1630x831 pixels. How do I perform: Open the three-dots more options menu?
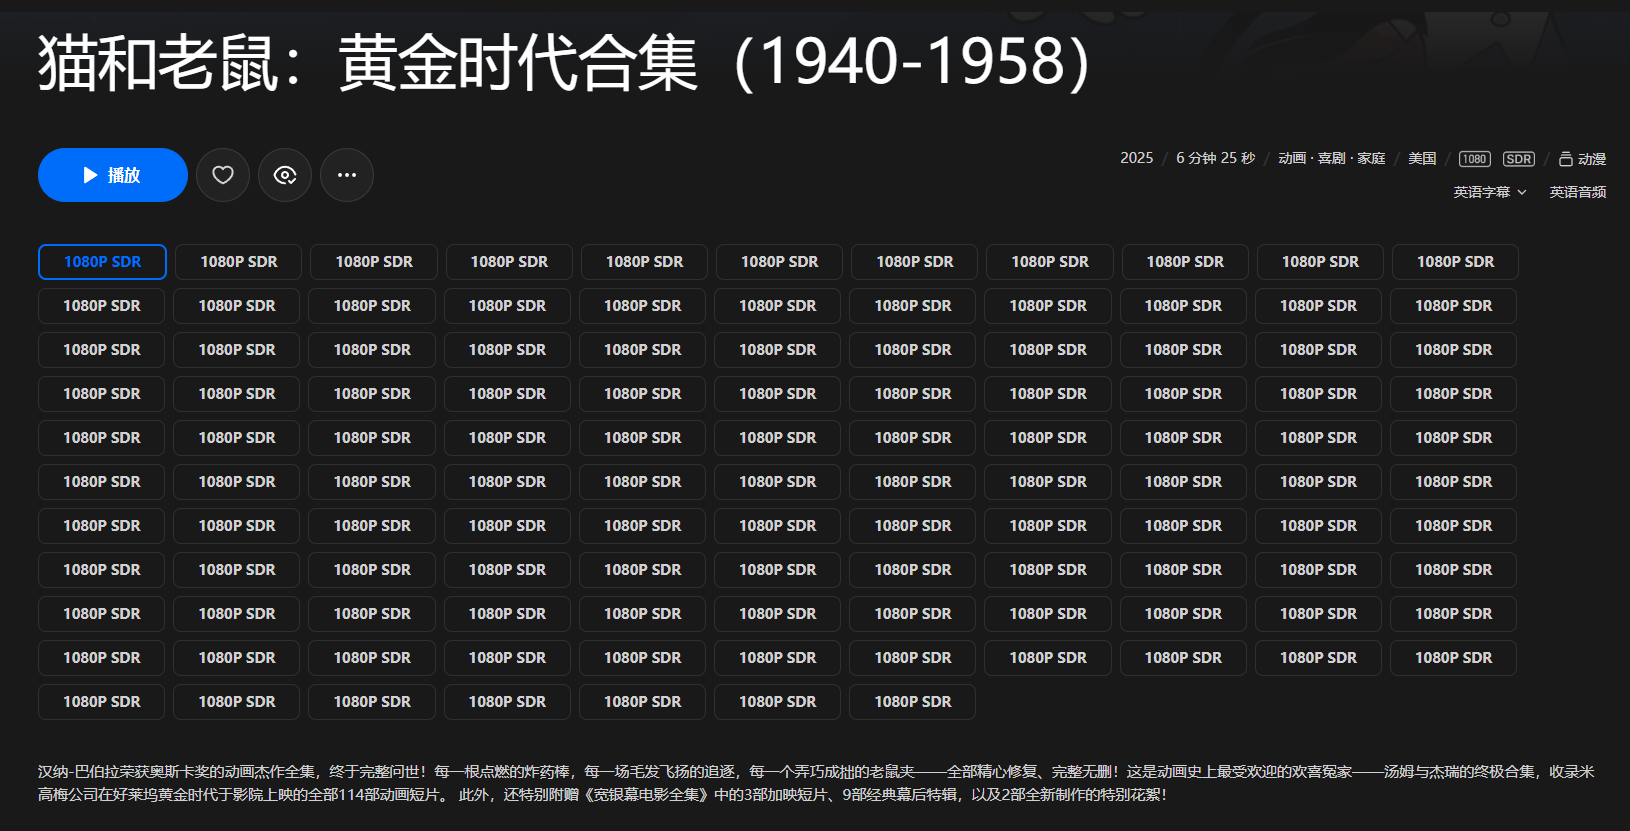pyautogui.click(x=347, y=175)
